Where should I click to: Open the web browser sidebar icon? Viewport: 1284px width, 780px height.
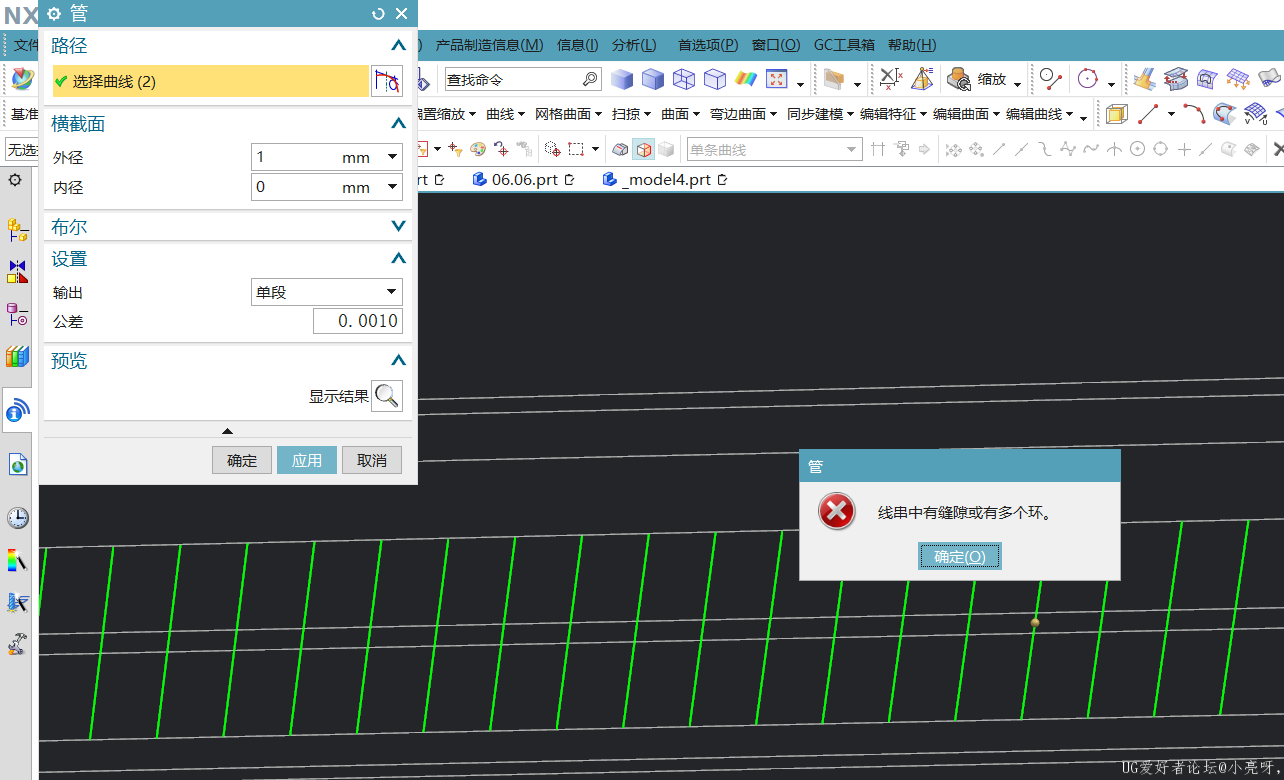(x=18, y=465)
